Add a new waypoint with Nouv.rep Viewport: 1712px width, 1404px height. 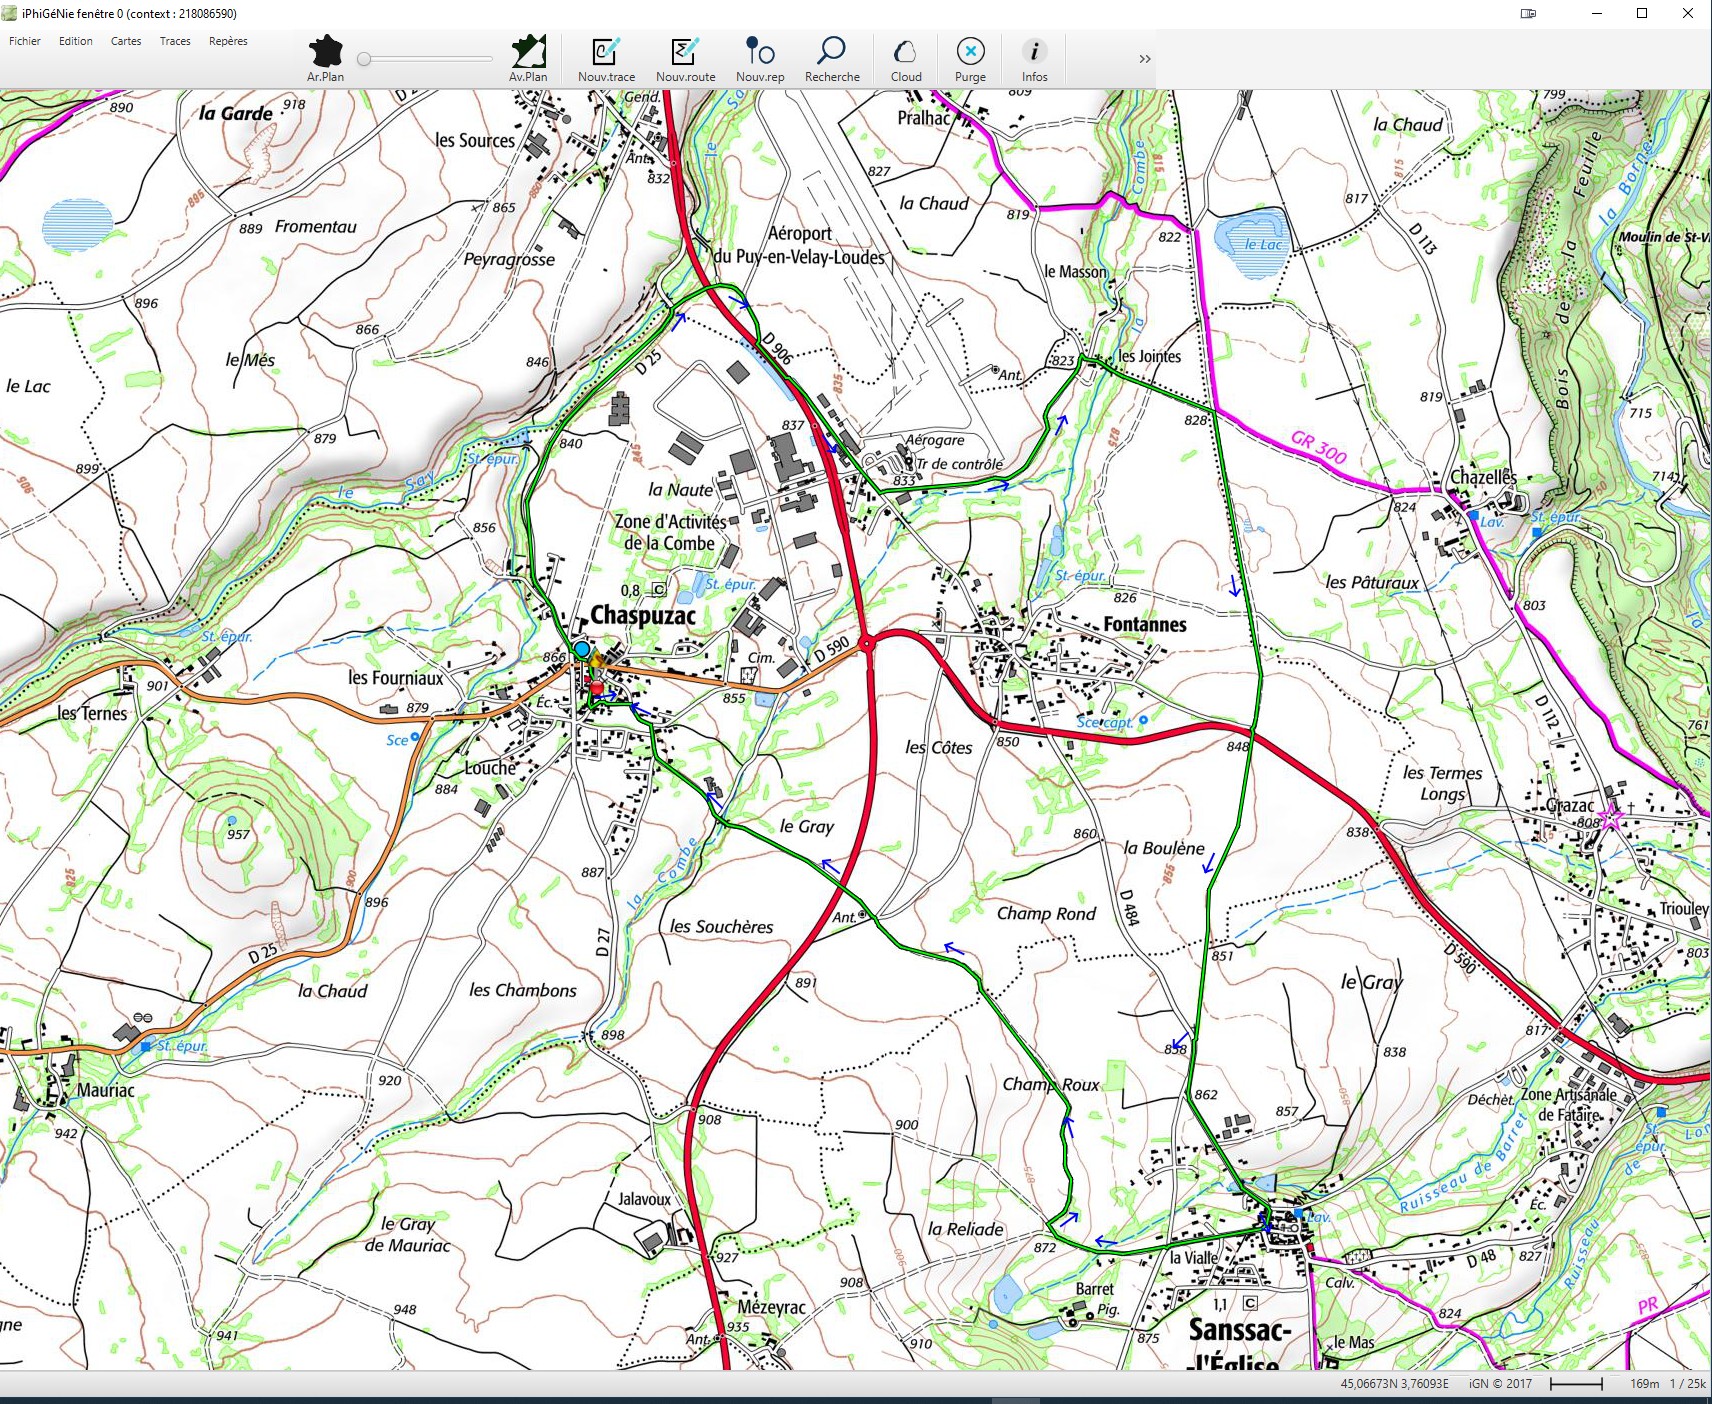[760, 52]
